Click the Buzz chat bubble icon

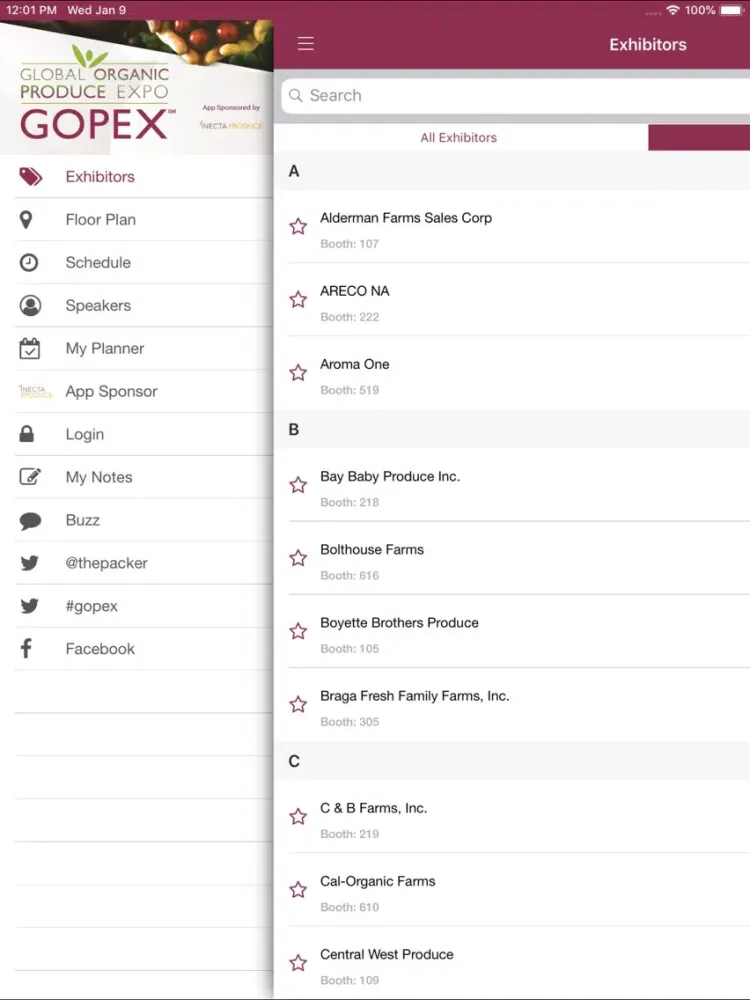(29, 520)
